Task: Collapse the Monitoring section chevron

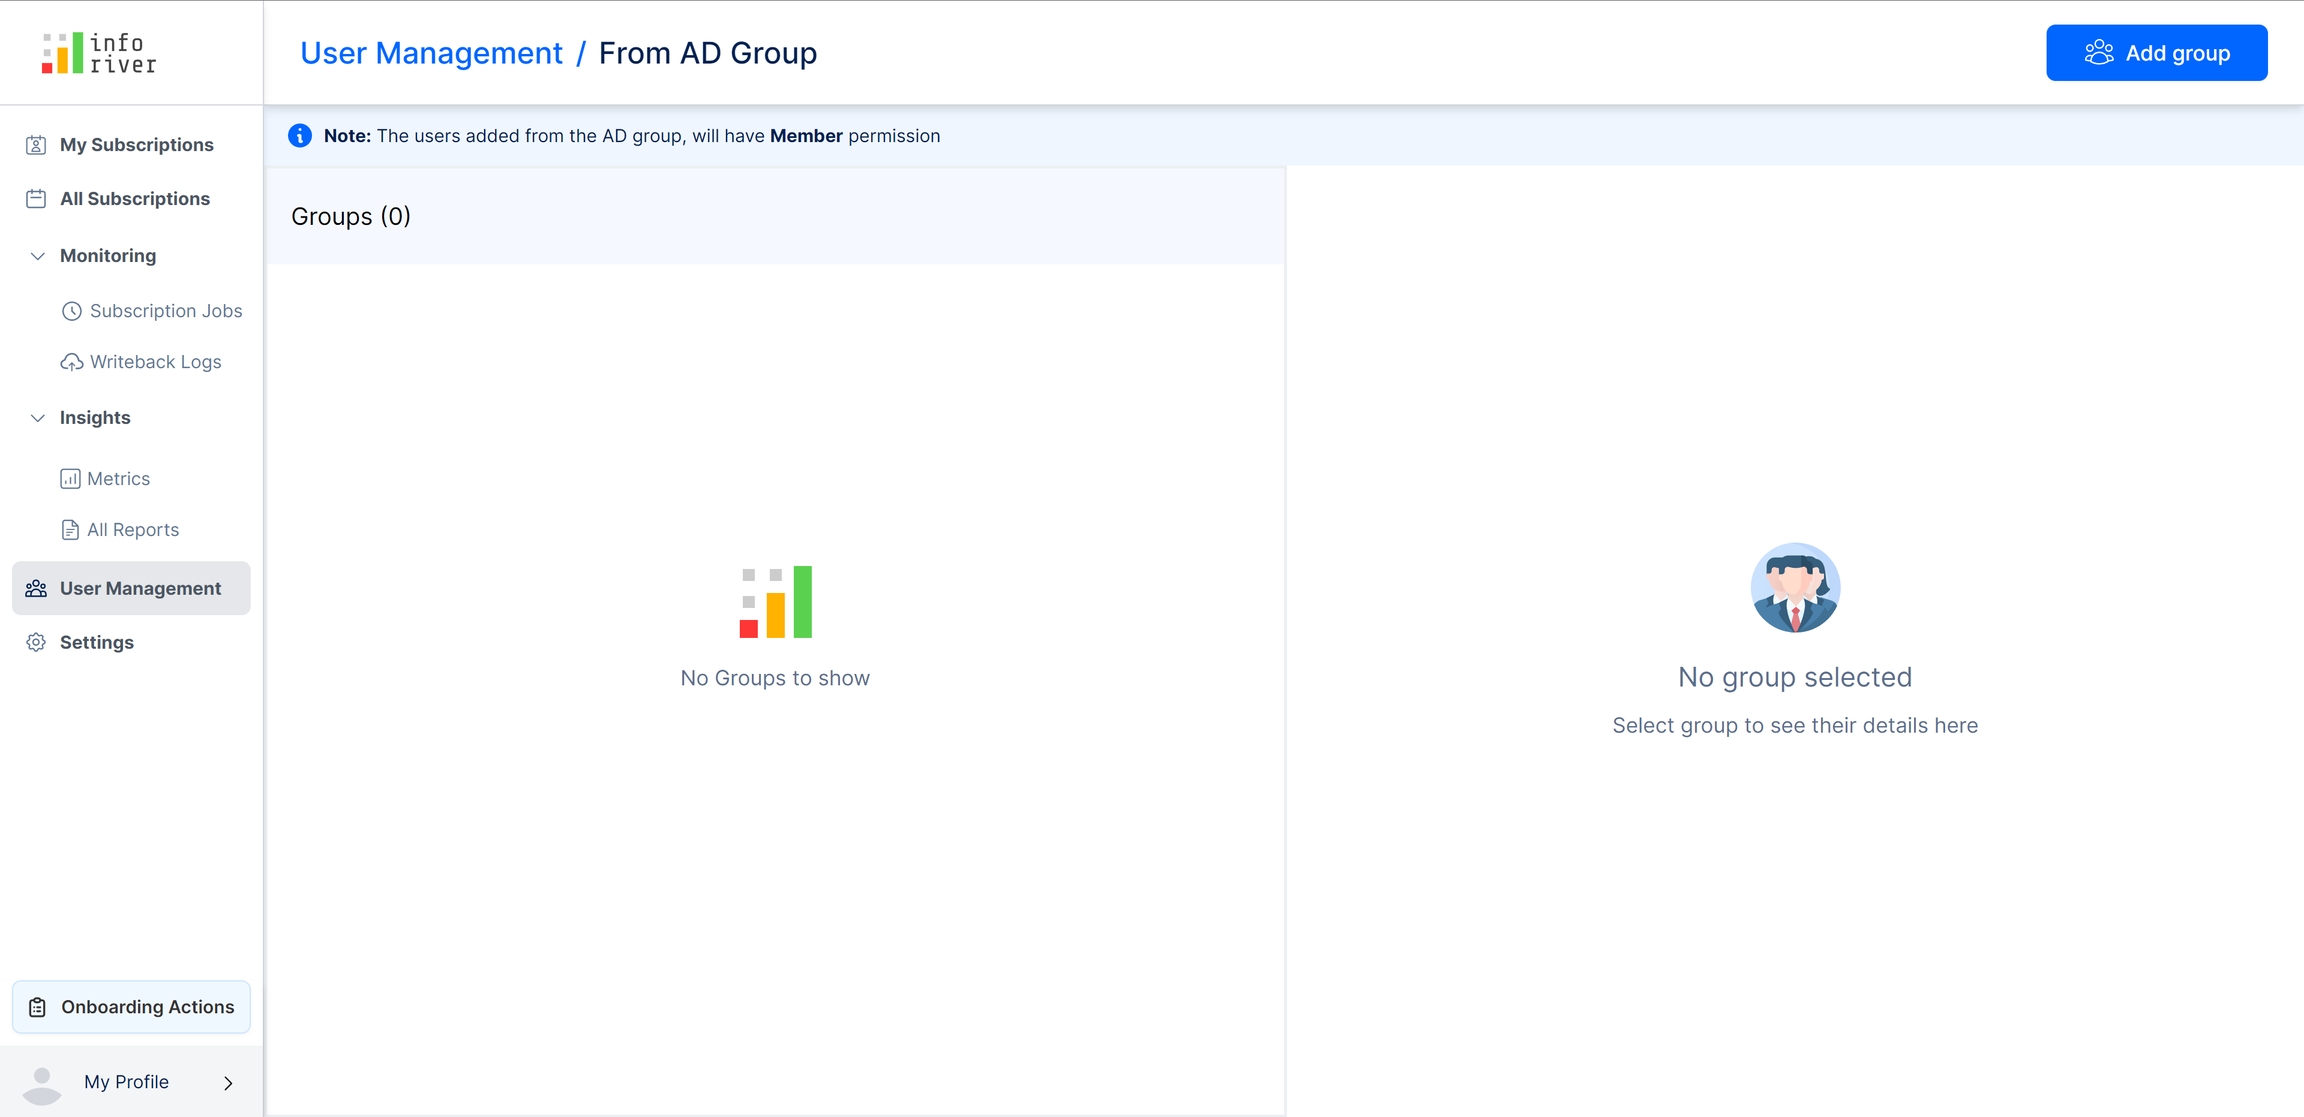Action: (38, 256)
